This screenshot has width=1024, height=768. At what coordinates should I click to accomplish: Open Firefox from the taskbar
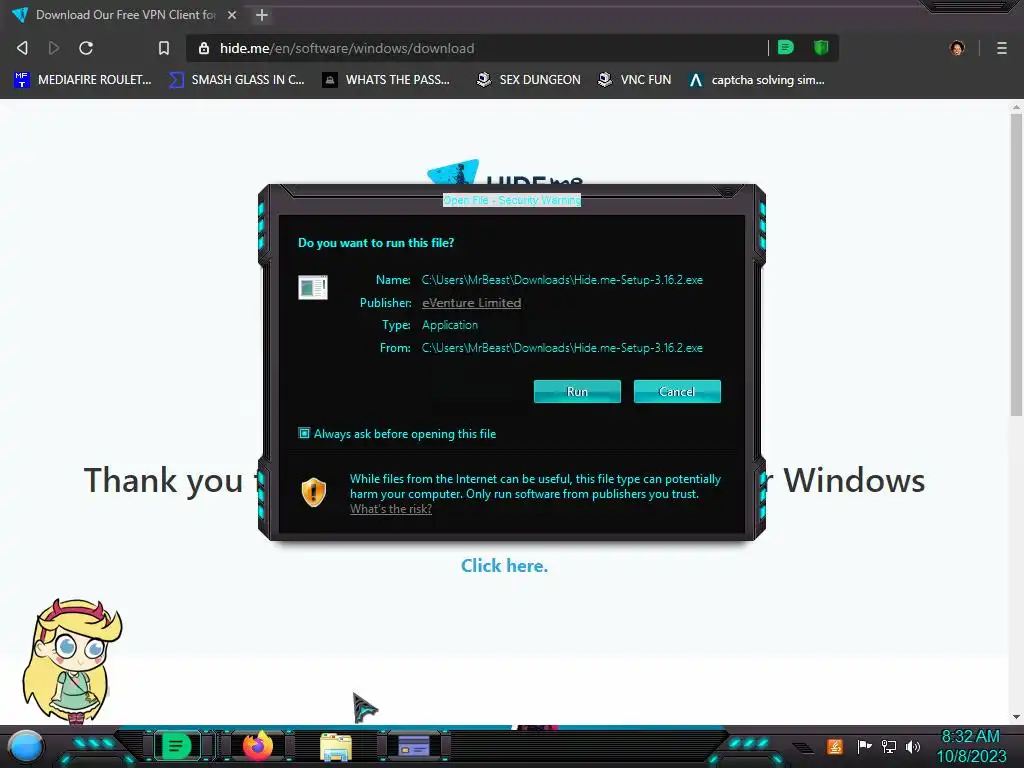coord(258,746)
